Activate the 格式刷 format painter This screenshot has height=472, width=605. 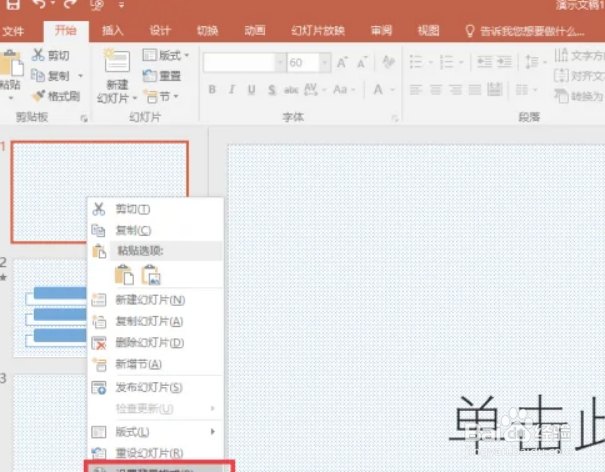click(x=56, y=96)
